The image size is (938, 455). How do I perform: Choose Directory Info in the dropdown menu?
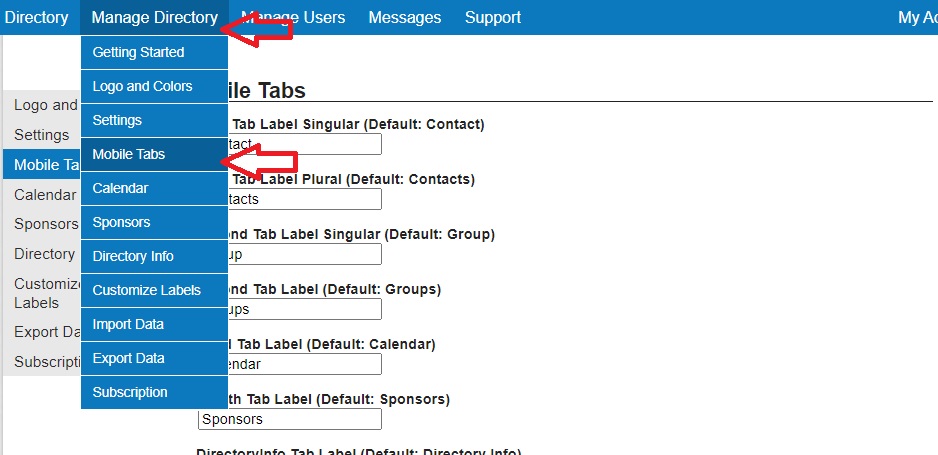133,256
